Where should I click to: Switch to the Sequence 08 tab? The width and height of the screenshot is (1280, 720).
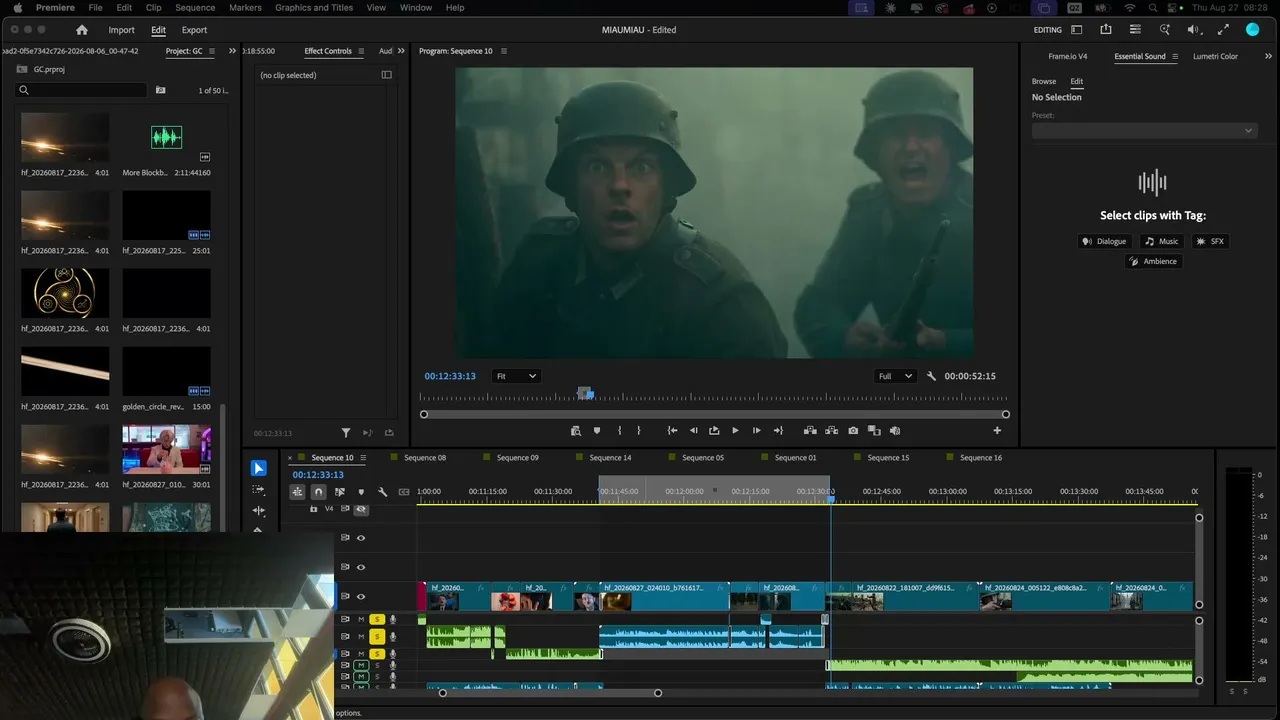click(x=425, y=458)
